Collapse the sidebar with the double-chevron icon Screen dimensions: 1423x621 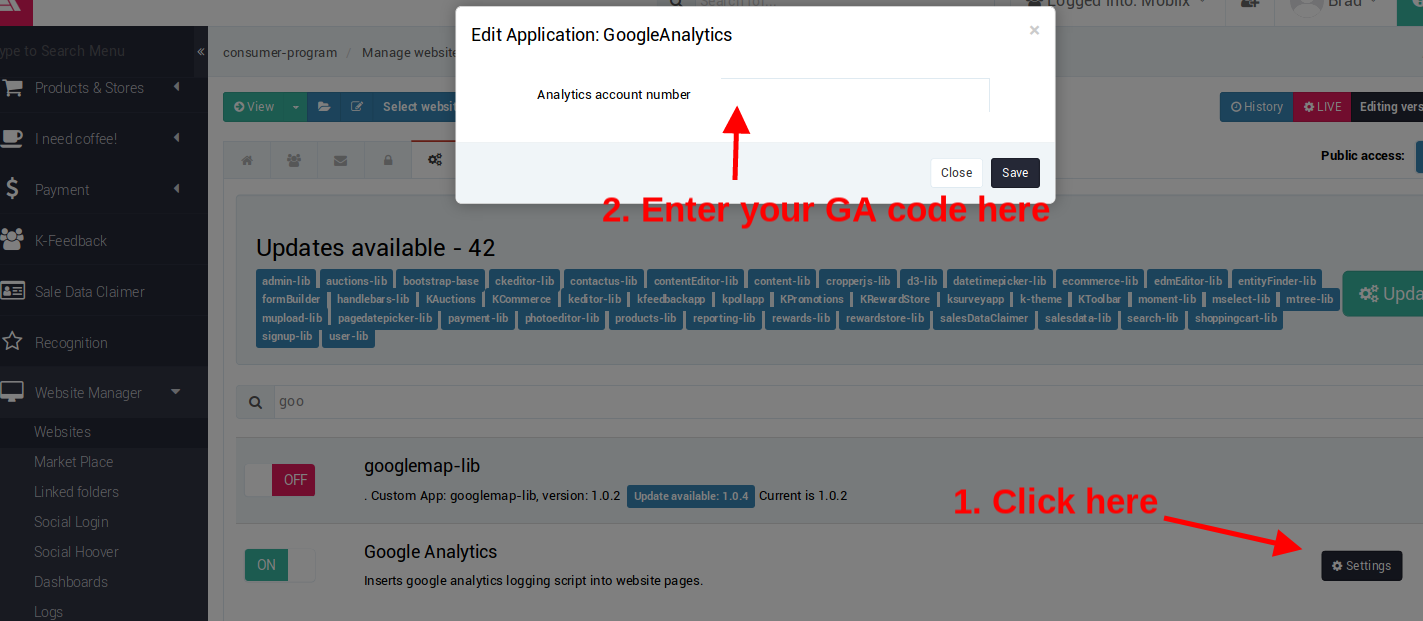click(201, 51)
